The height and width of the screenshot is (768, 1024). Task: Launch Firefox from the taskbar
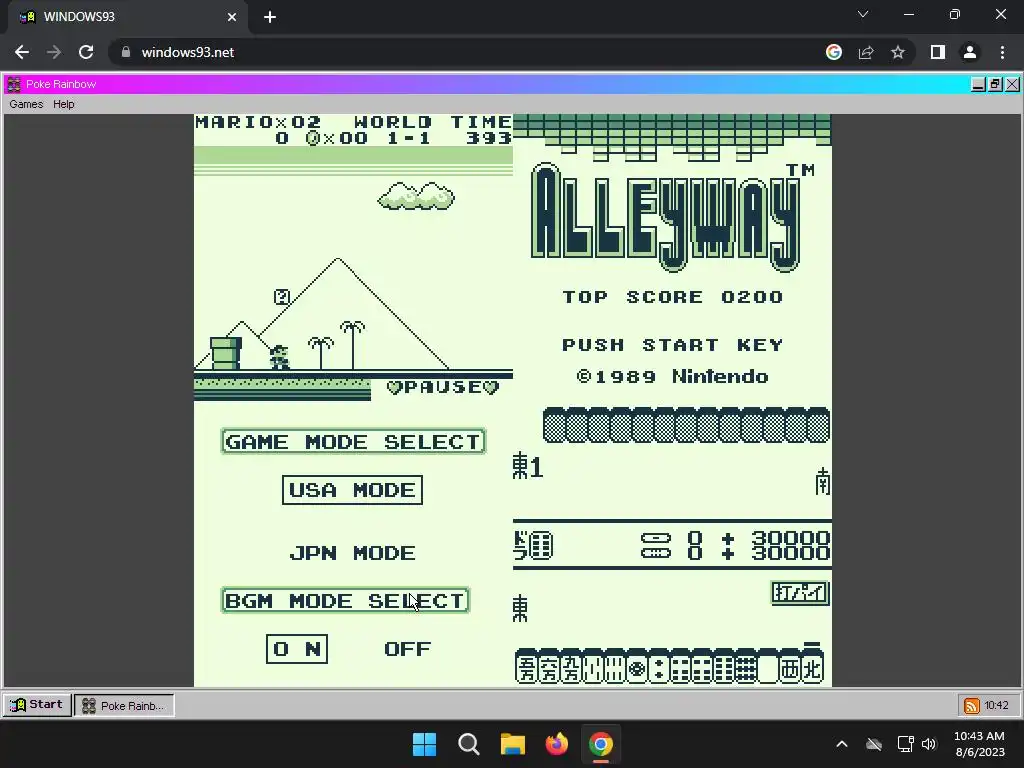pyautogui.click(x=556, y=744)
